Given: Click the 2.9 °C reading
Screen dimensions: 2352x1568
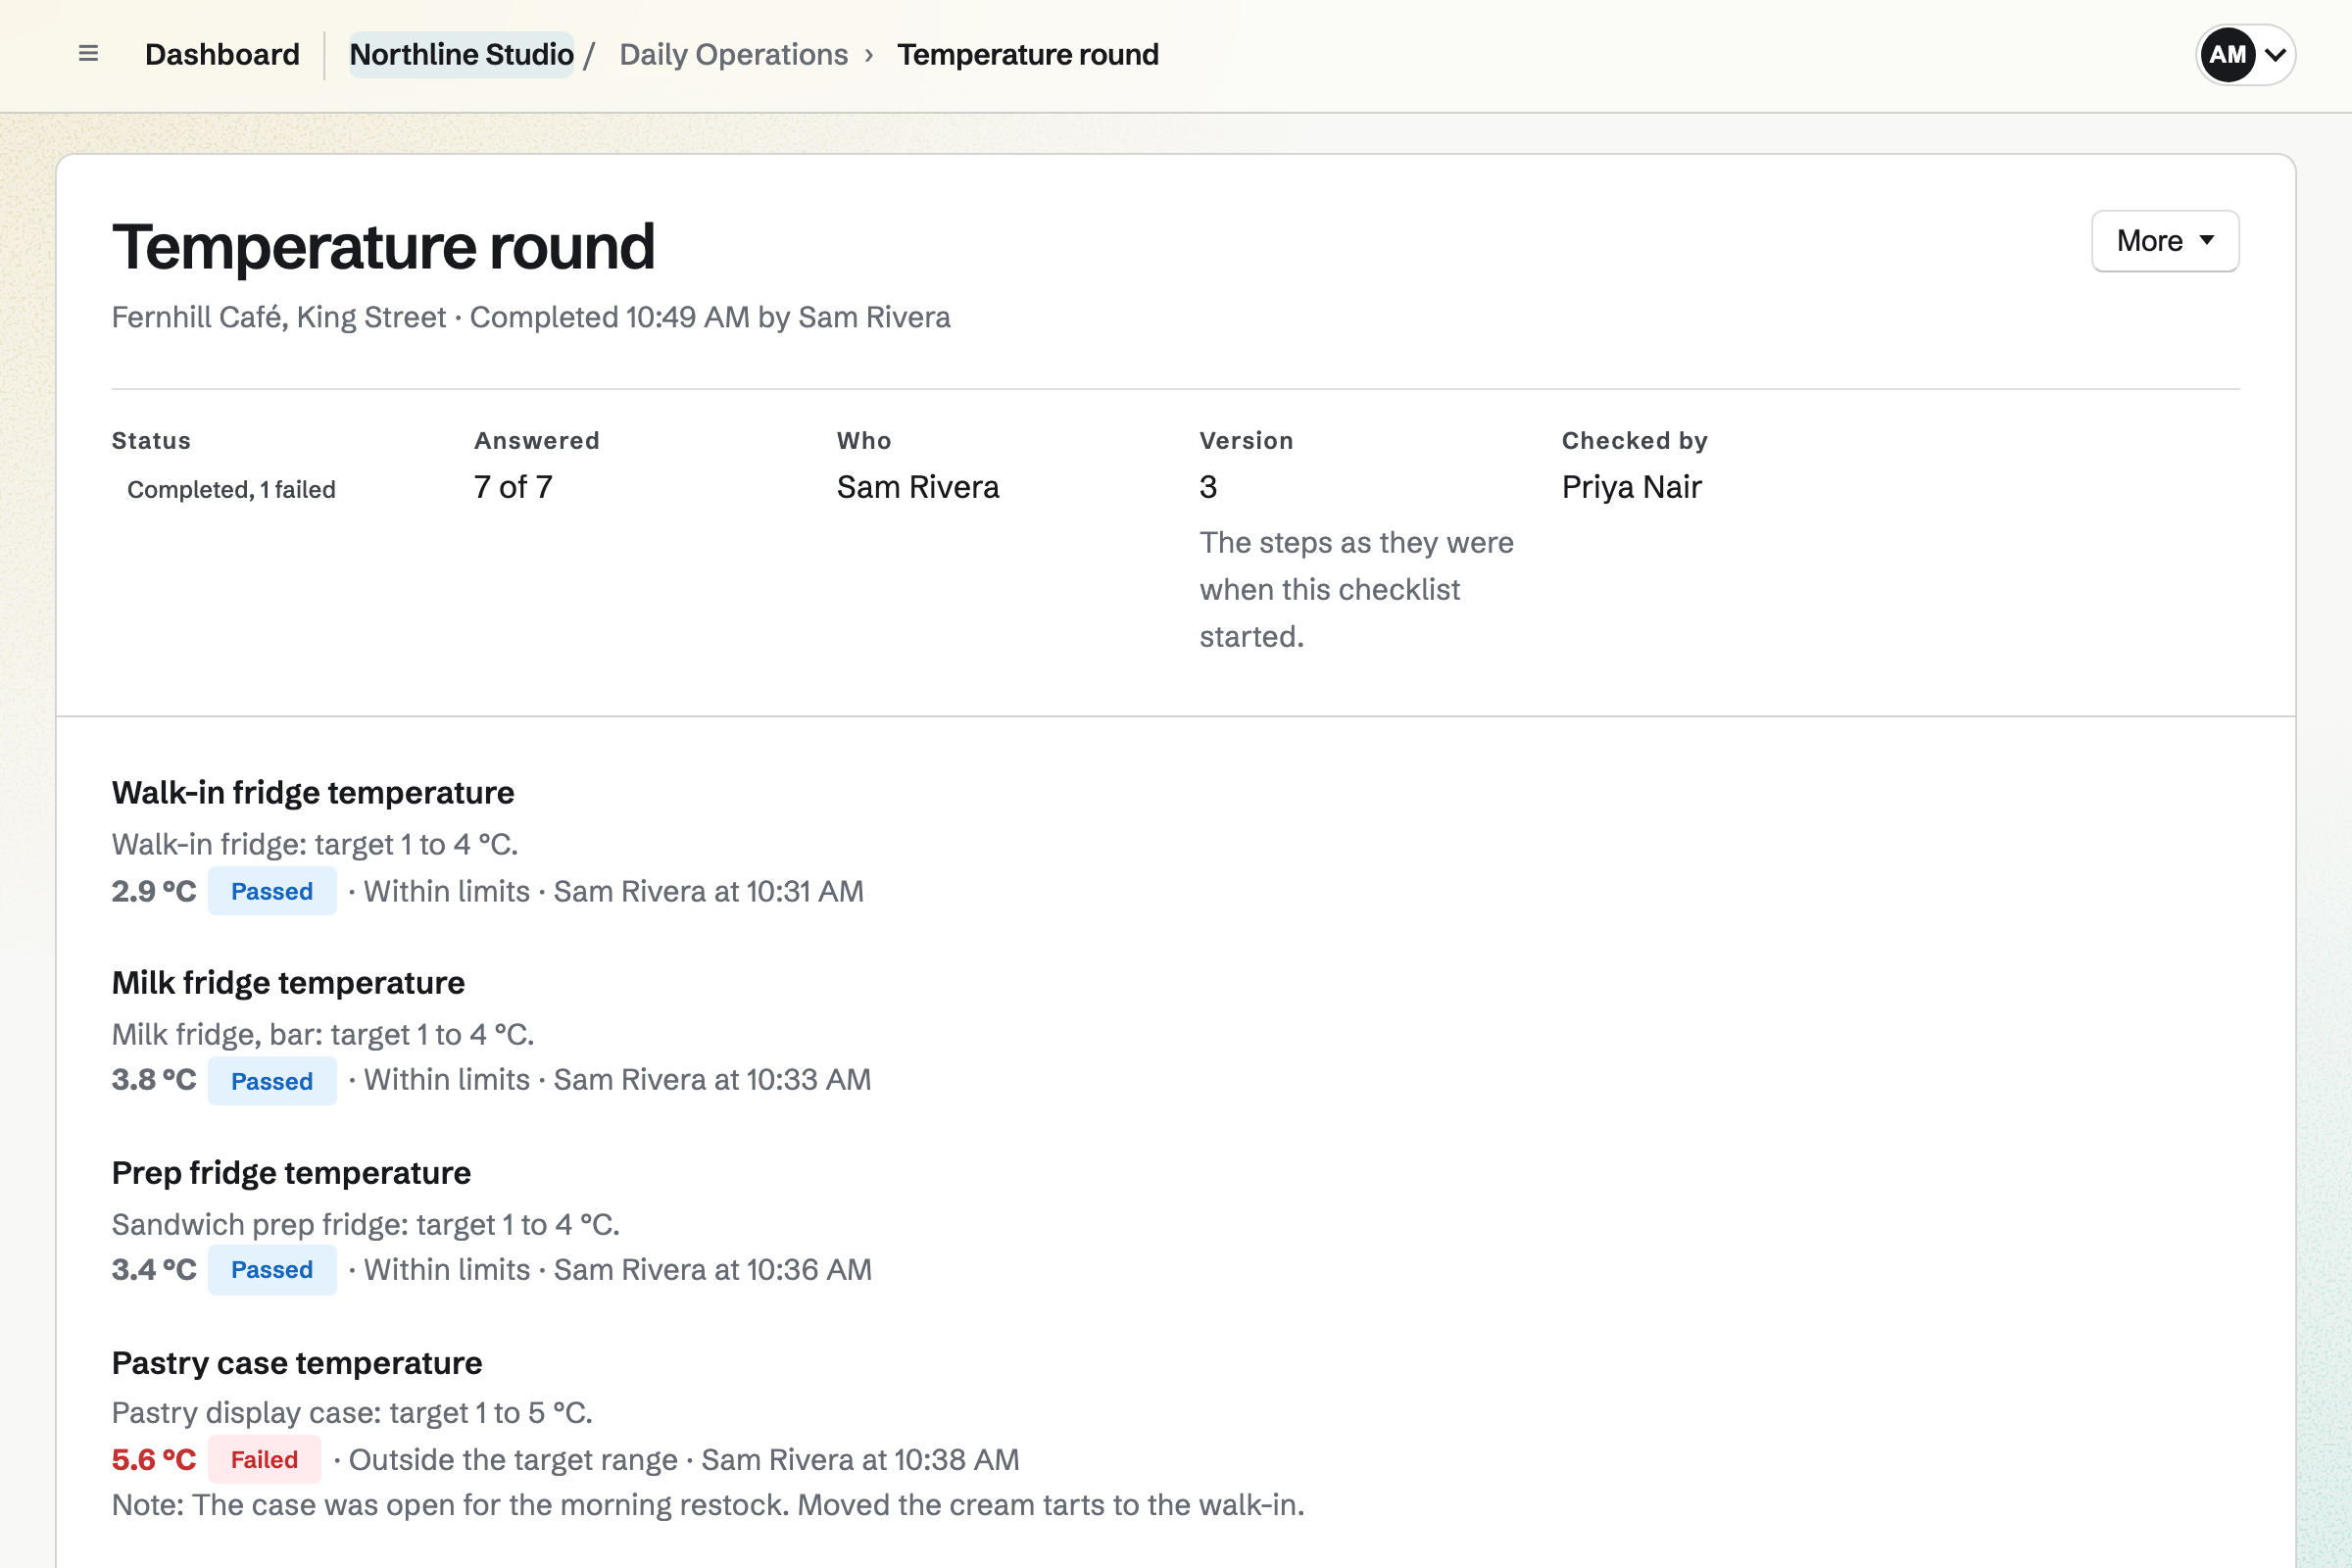Looking at the screenshot, I should point(154,891).
